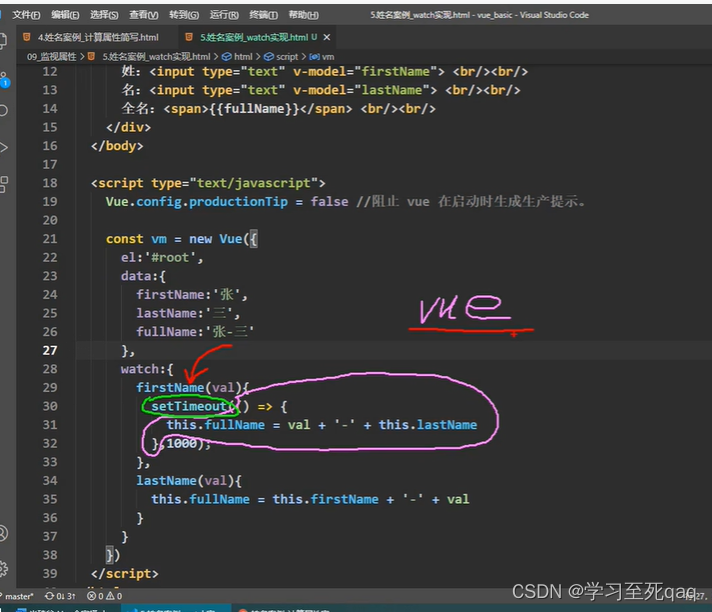
Task: Click this.firstName on line 35
Action: [326, 500]
